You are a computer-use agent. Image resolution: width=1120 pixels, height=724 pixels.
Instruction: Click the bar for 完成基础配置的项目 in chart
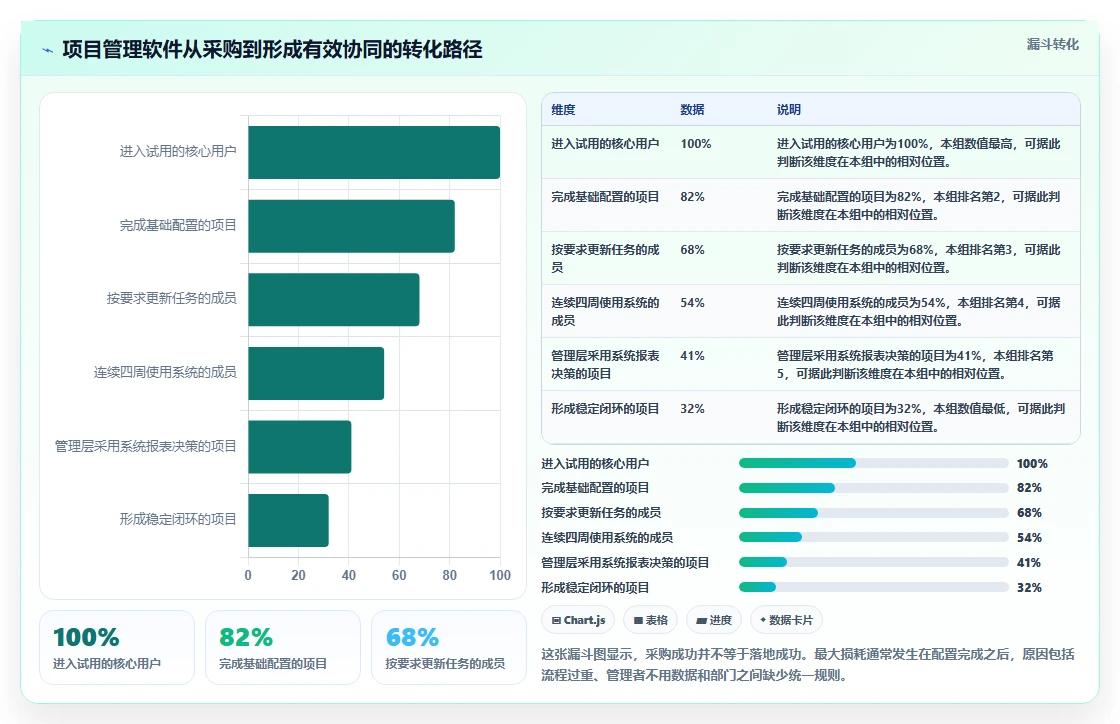click(351, 226)
